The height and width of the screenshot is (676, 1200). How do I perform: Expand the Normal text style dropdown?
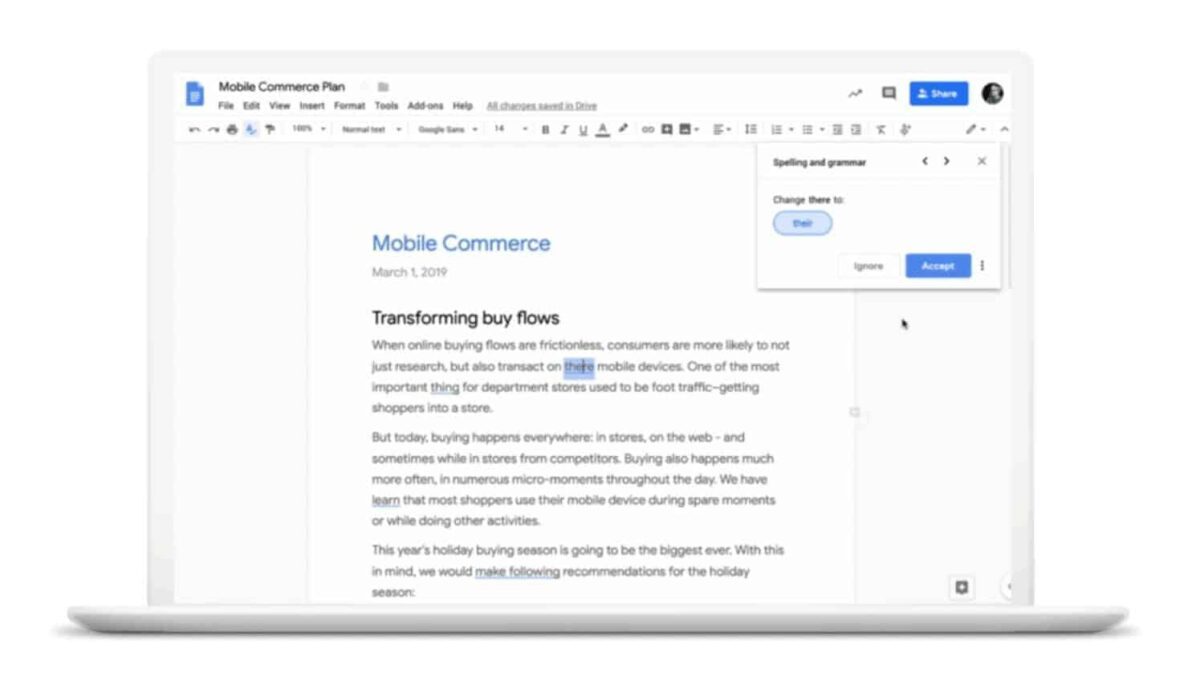[371, 129]
